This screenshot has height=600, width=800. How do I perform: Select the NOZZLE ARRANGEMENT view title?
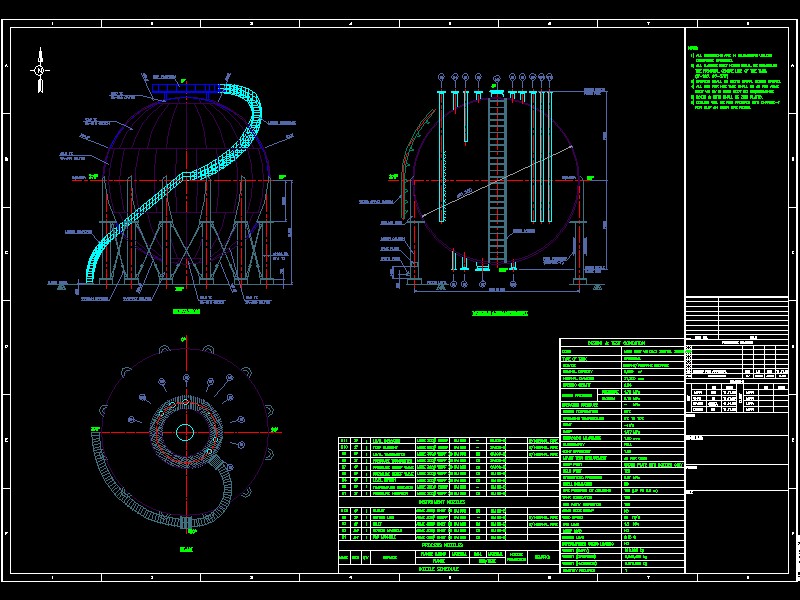(x=499, y=313)
